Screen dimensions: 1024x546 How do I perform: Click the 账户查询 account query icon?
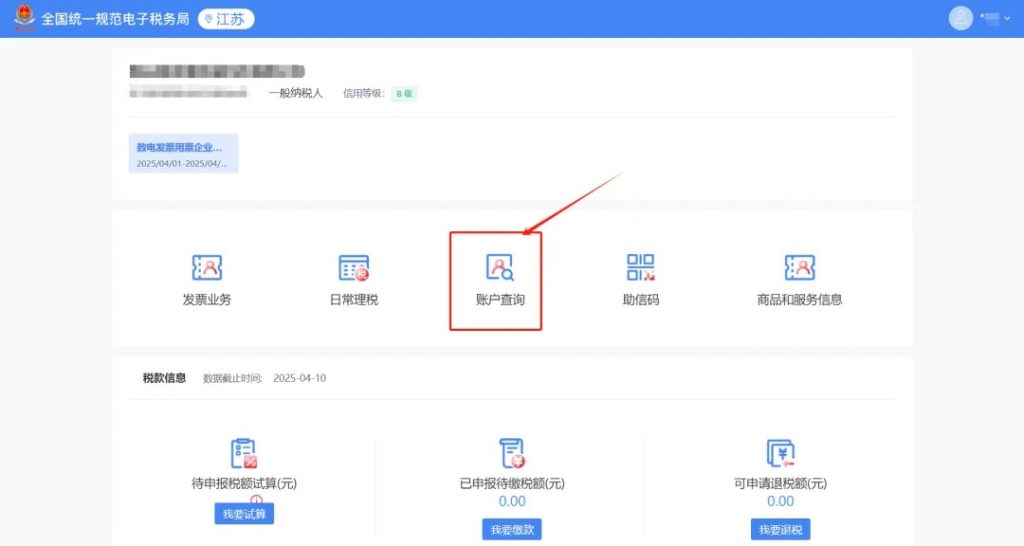[499, 268]
